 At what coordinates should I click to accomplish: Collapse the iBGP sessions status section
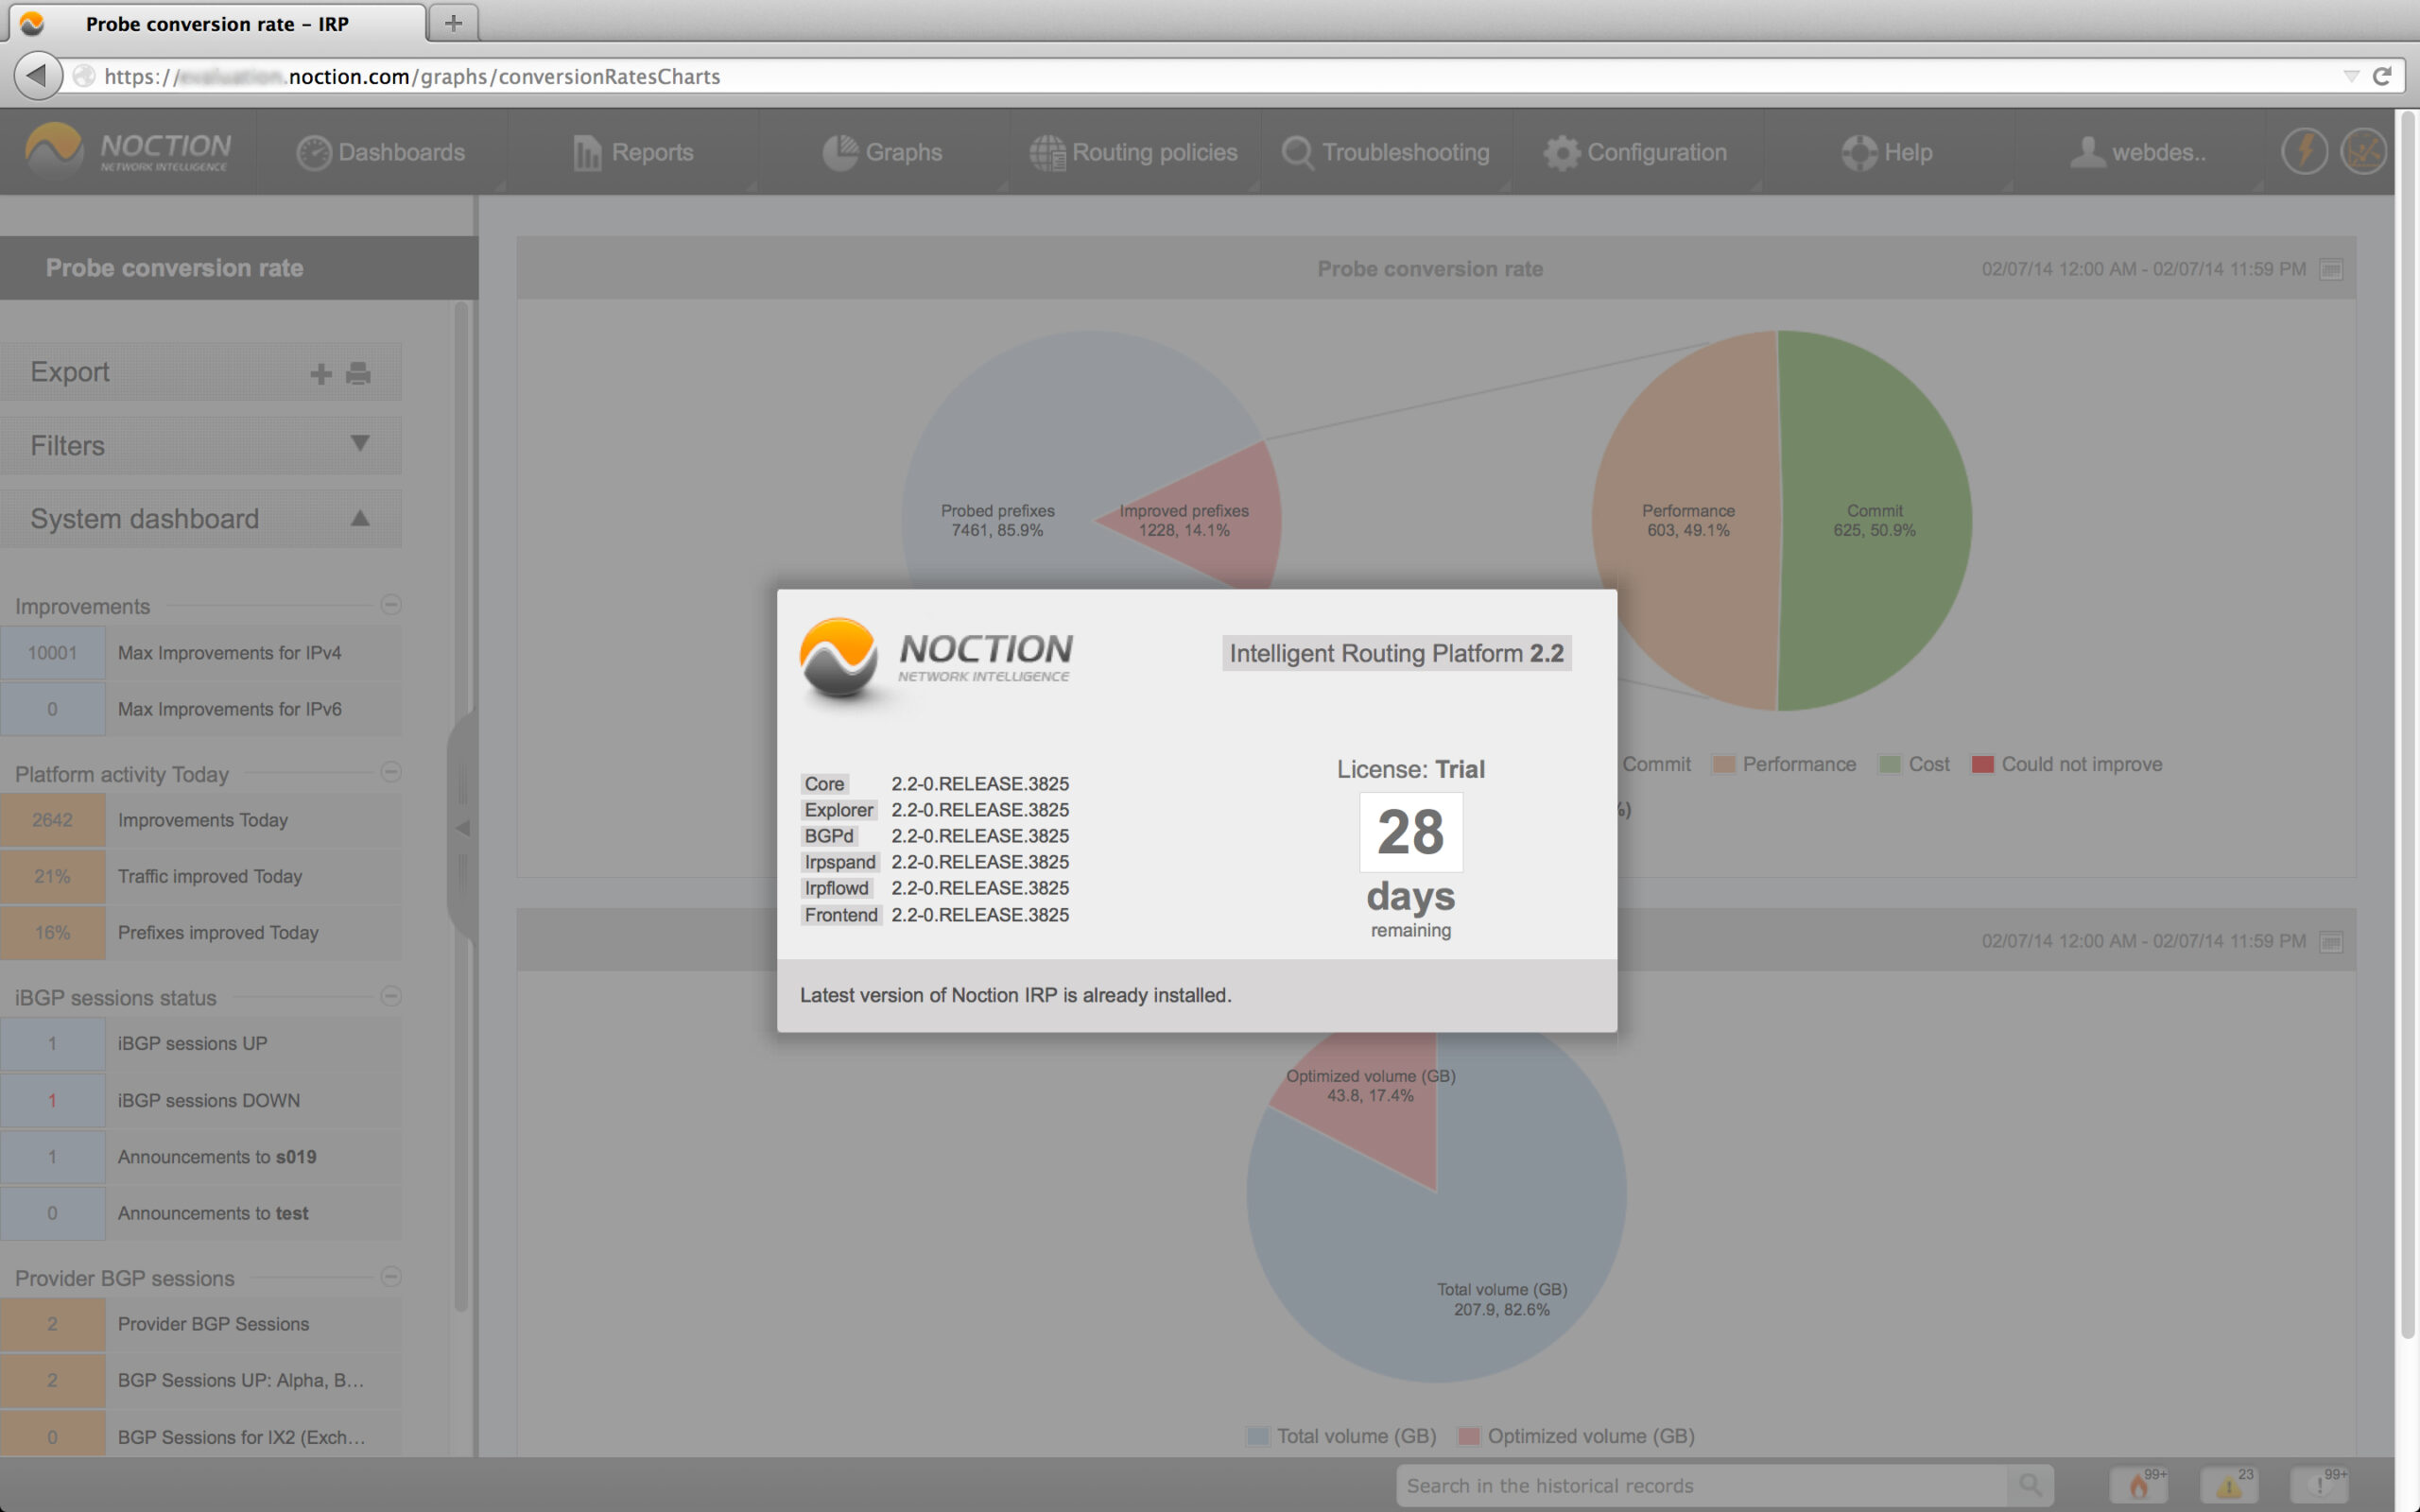coord(391,995)
